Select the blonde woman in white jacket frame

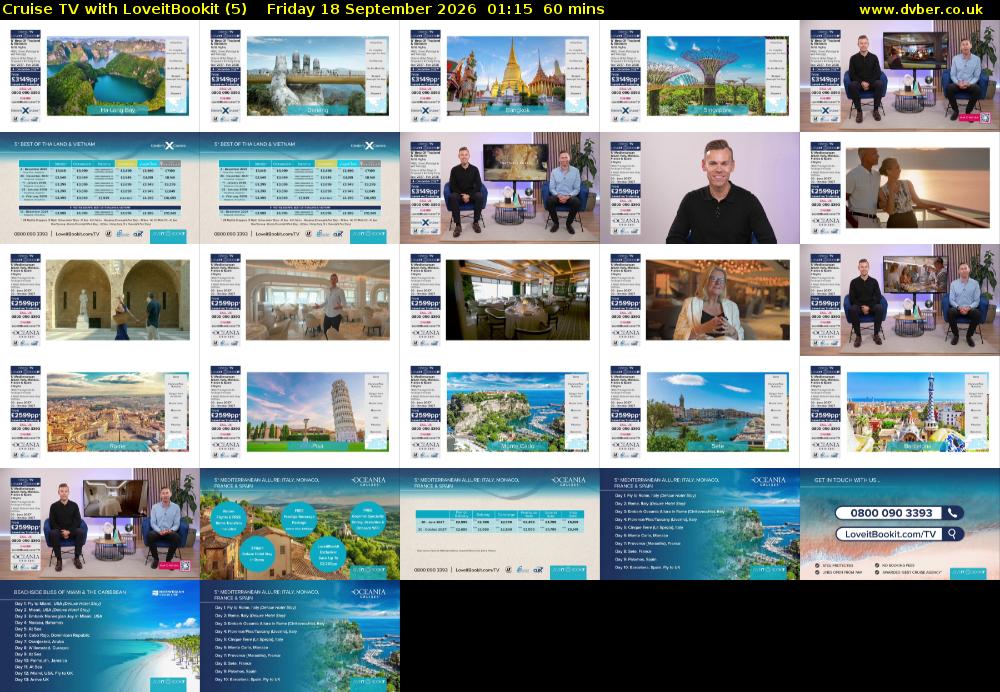point(700,300)
